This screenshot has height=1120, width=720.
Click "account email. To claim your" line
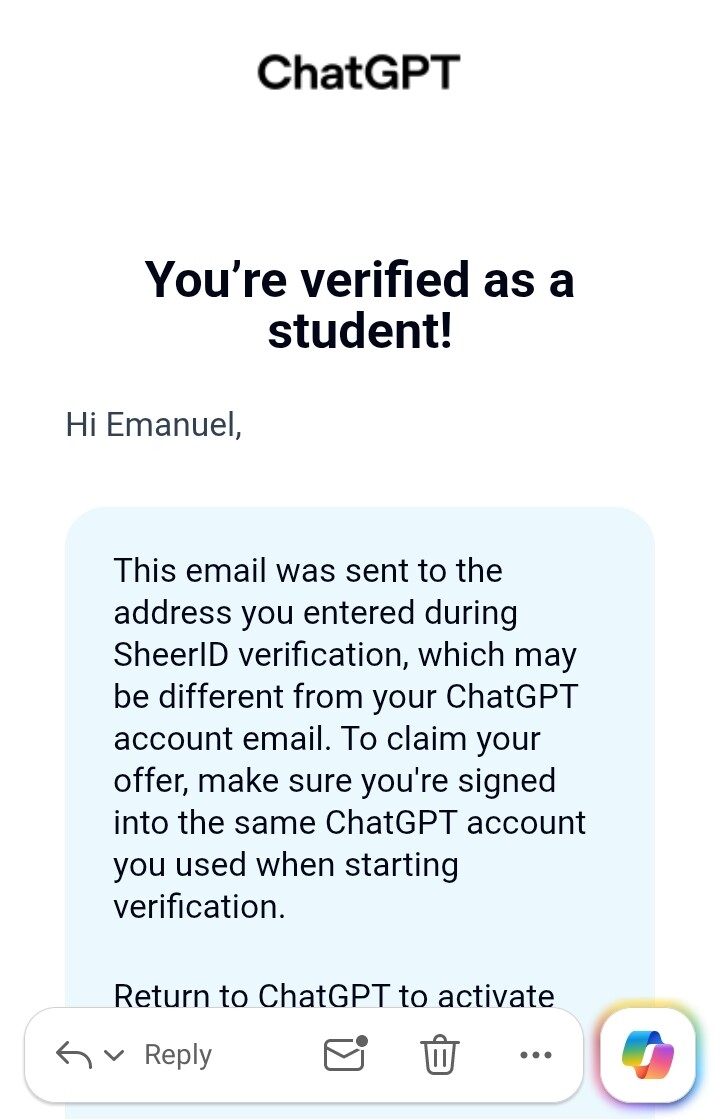click(x=327, y=739)
